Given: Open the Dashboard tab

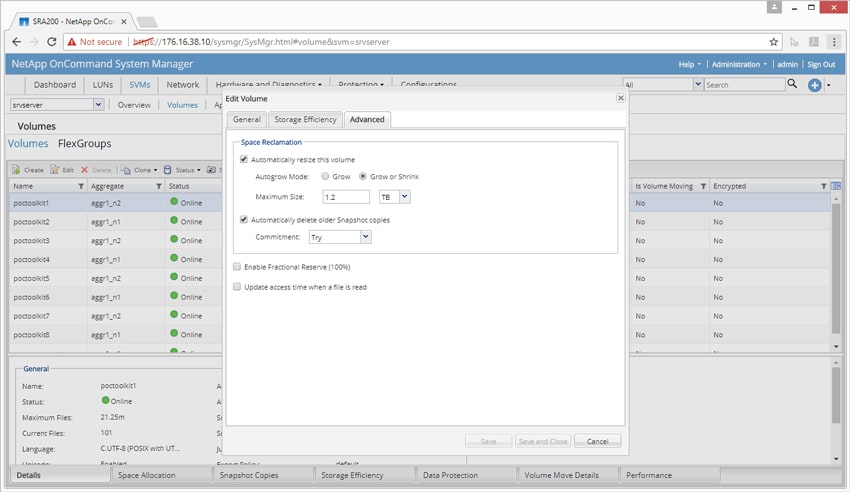Looking at the screenshot, I should (x=55, y=85).
